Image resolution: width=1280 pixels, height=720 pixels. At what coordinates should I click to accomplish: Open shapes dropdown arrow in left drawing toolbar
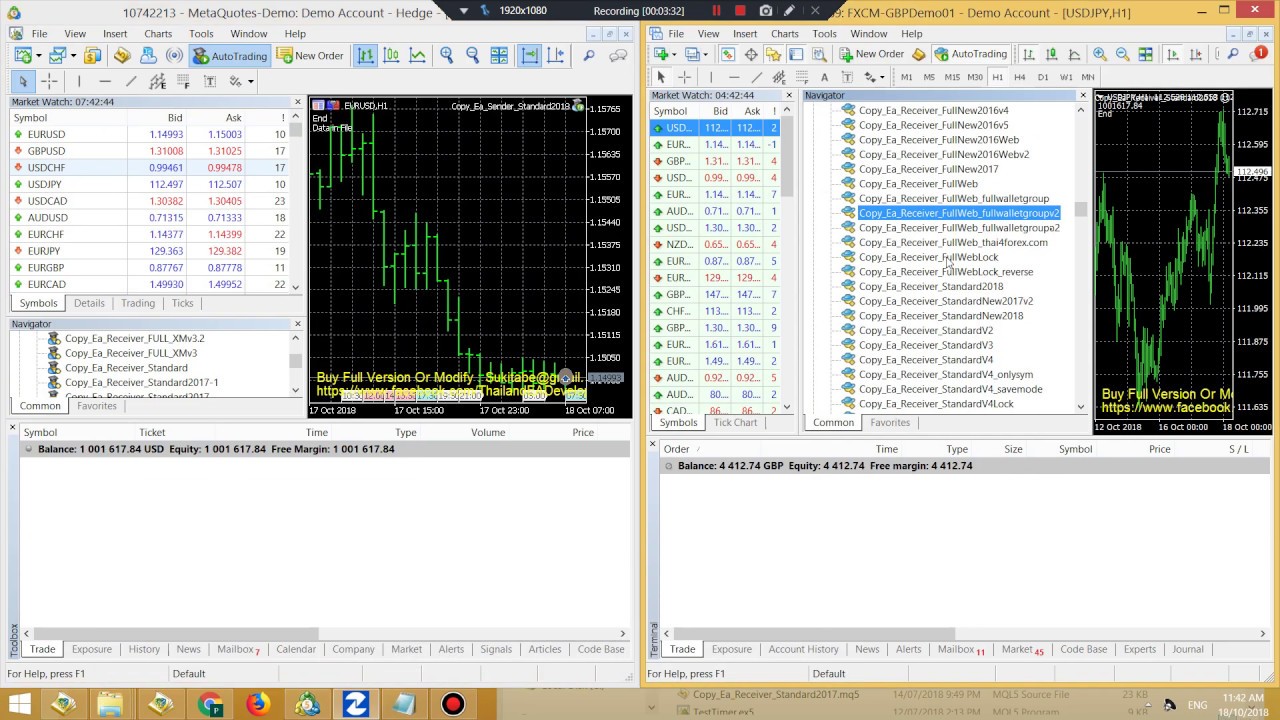250,81
